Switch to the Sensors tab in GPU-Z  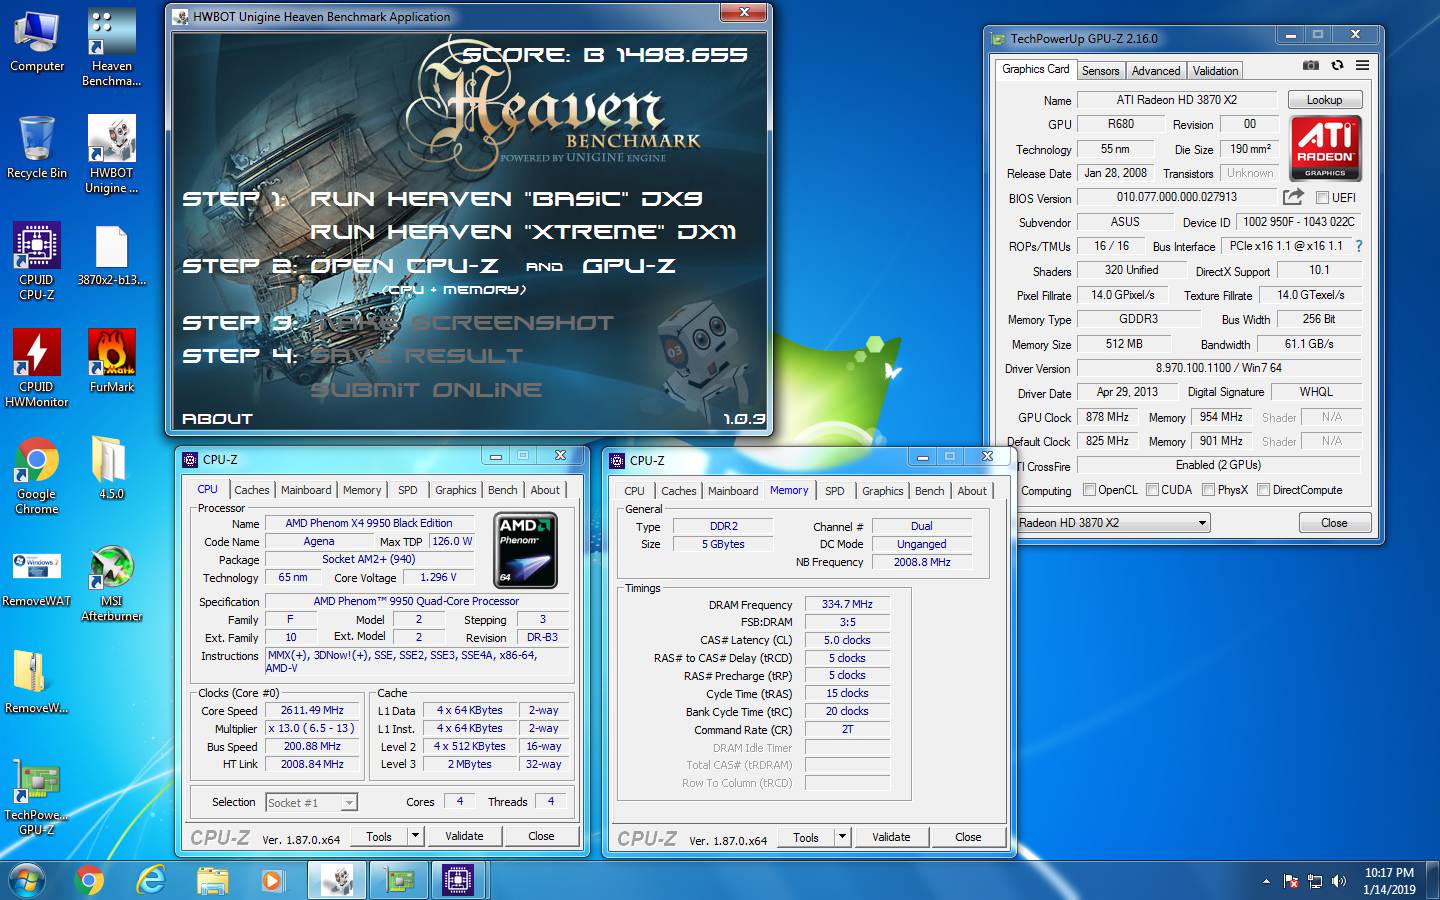[1100, 71]
